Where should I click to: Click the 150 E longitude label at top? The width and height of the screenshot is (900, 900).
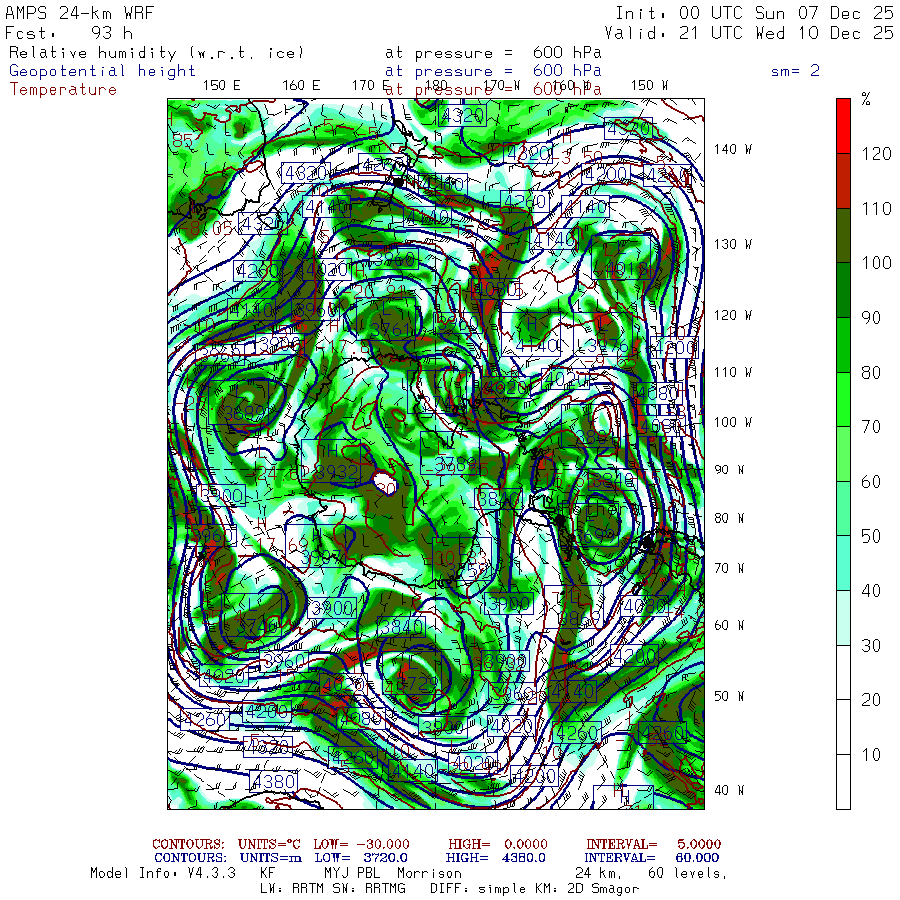222,86
